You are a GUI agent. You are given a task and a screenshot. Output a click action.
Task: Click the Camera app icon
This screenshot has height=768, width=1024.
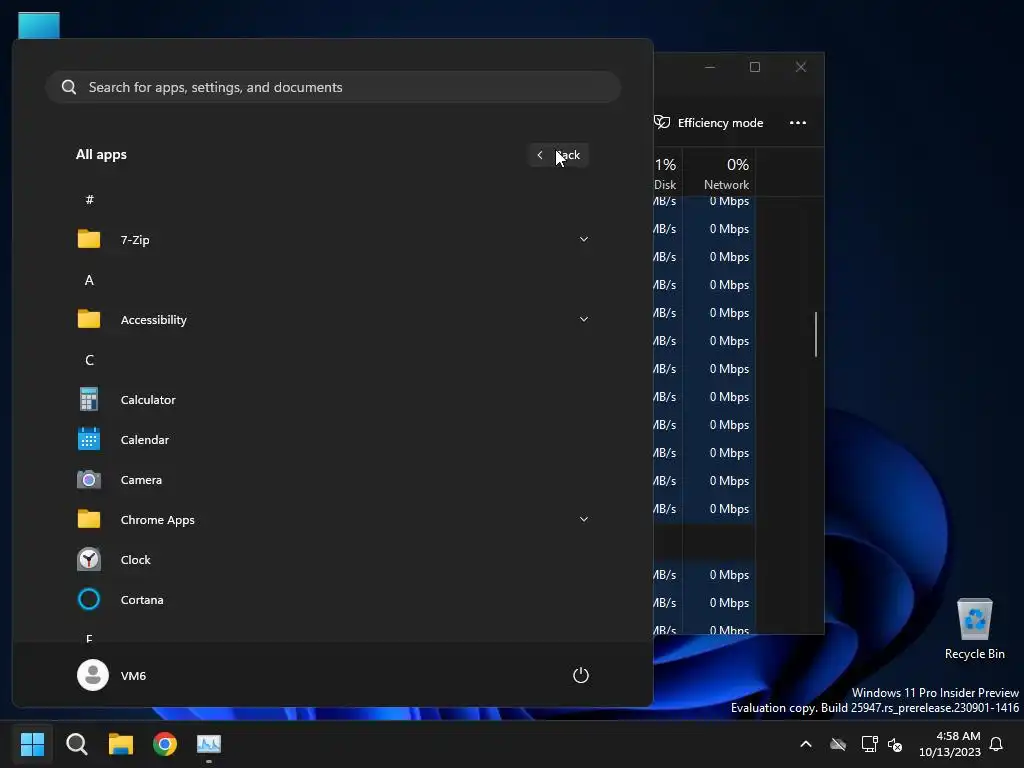pos(89,479)
